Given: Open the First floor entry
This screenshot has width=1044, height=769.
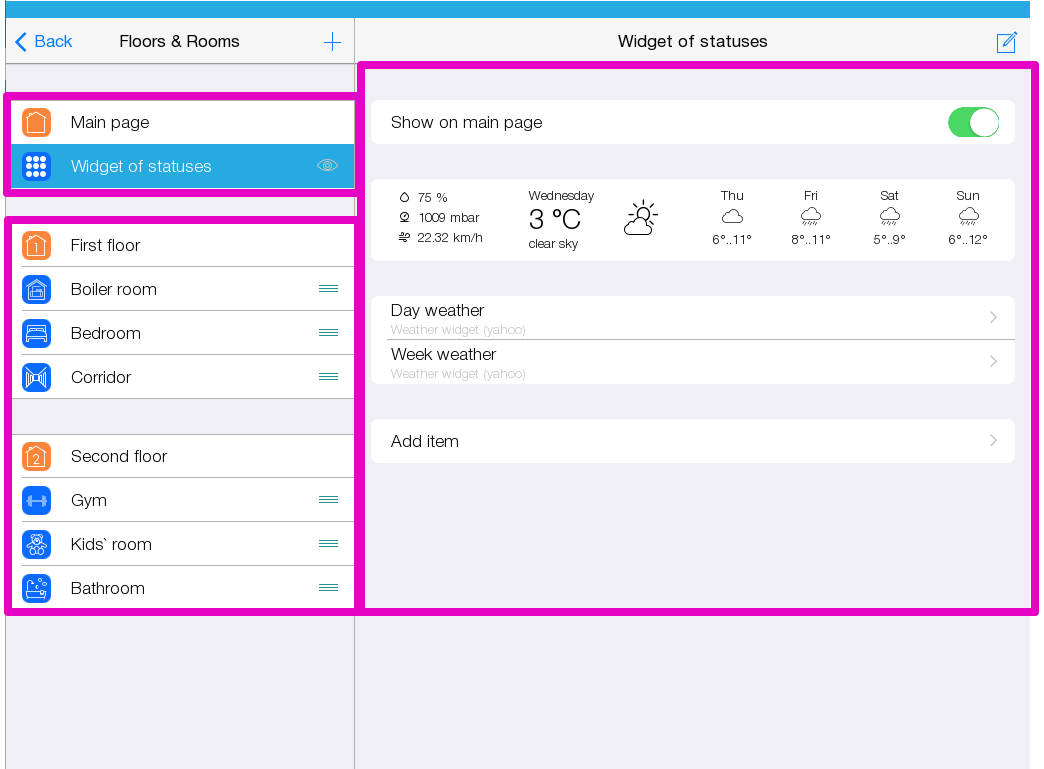Looking at the screenshot, I should point(105,245).
